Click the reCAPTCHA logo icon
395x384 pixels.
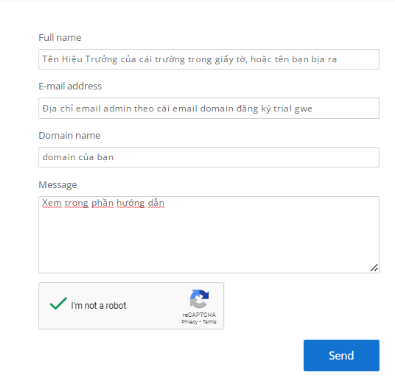[199, 299]
